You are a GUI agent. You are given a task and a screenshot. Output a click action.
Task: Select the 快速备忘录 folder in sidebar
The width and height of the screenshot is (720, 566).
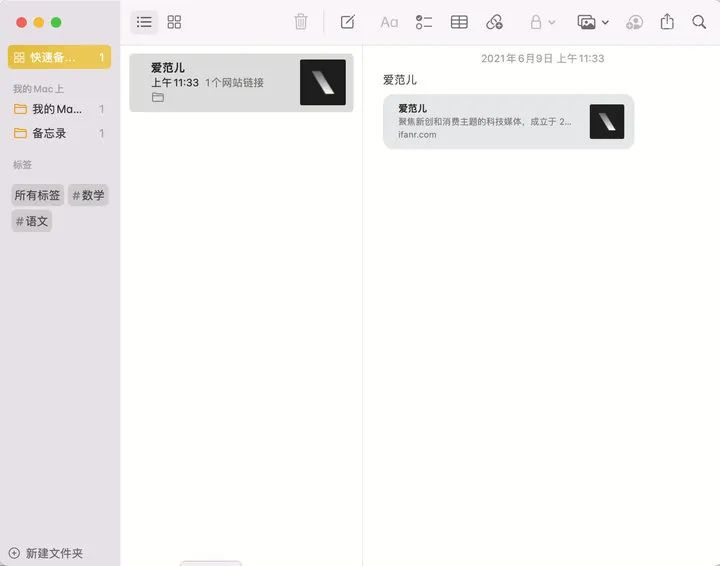(x=59, y=58)
